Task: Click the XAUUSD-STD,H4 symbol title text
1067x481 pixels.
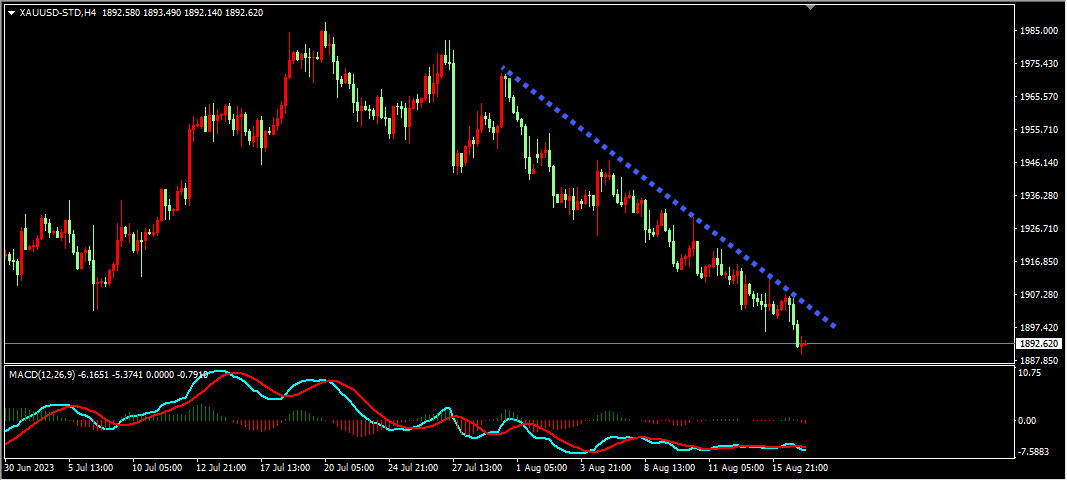Action: point(58,12)
